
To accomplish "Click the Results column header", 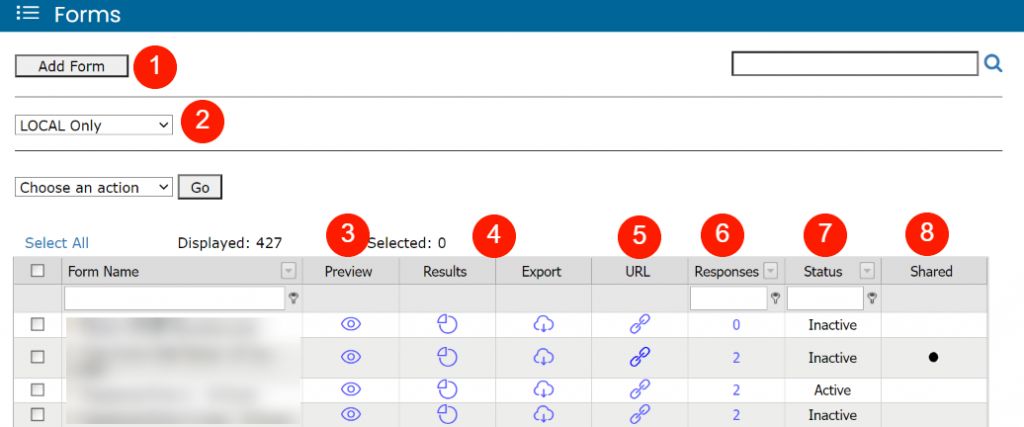I will pos(445,272).
